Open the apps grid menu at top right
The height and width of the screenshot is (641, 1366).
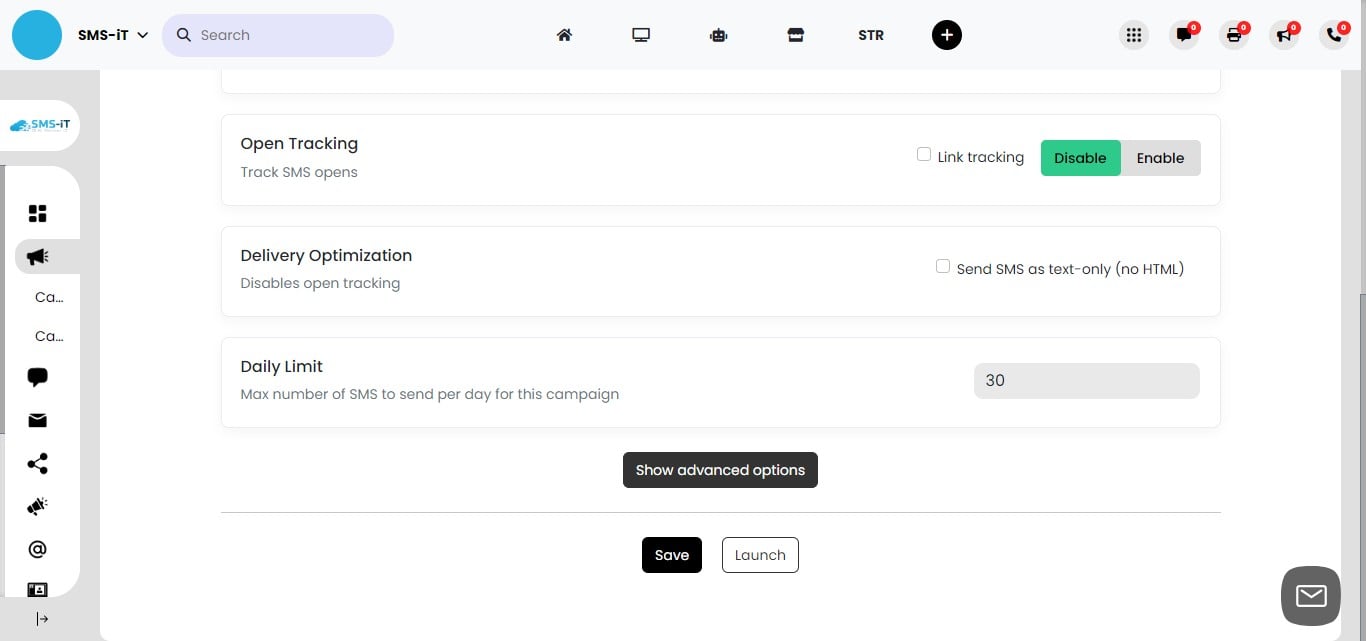pos(1133,34)
